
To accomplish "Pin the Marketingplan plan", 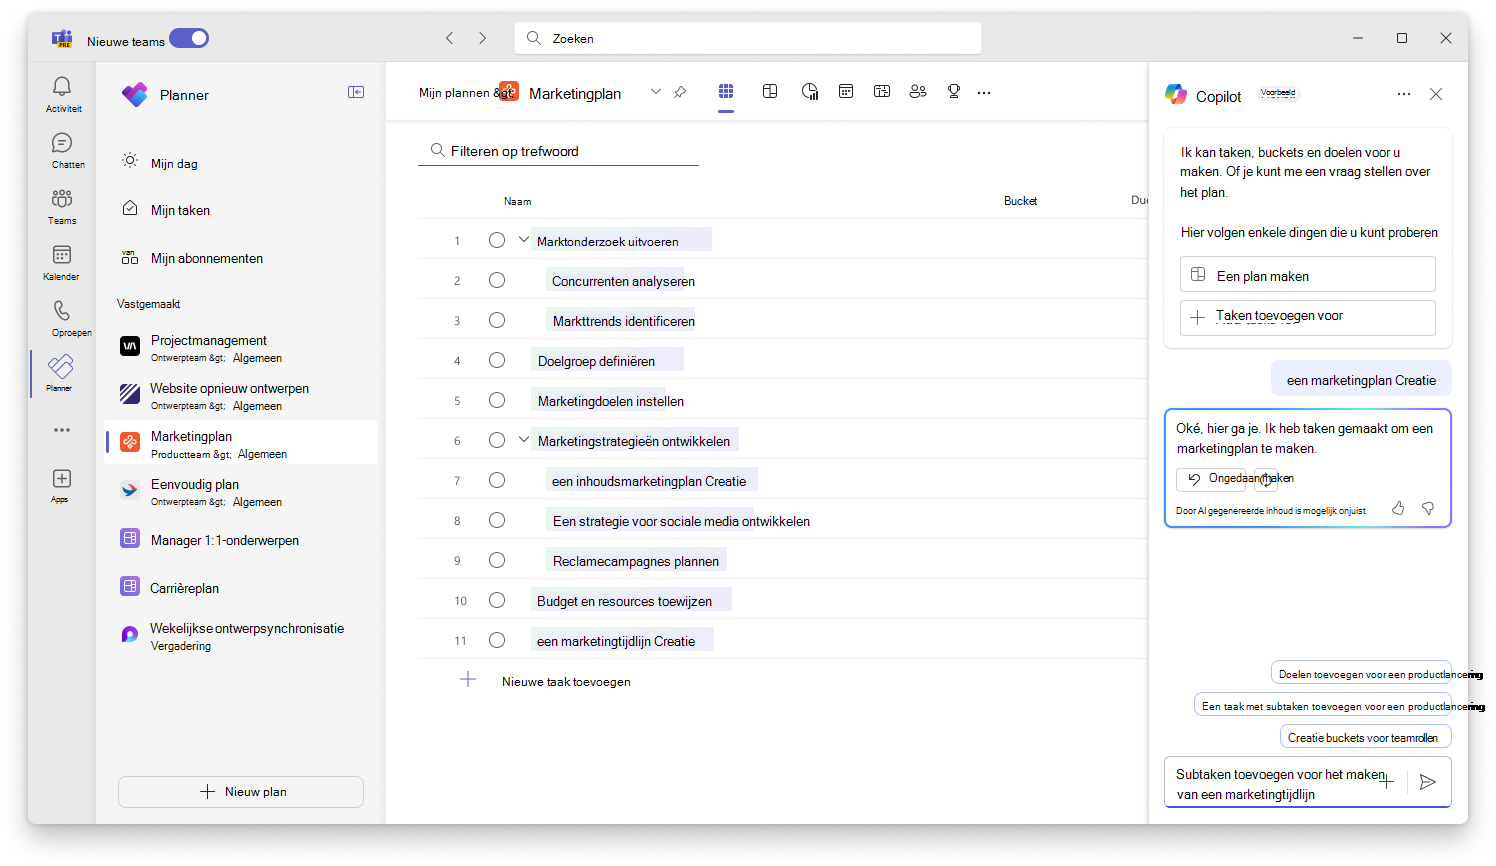I will click(680, 92).
